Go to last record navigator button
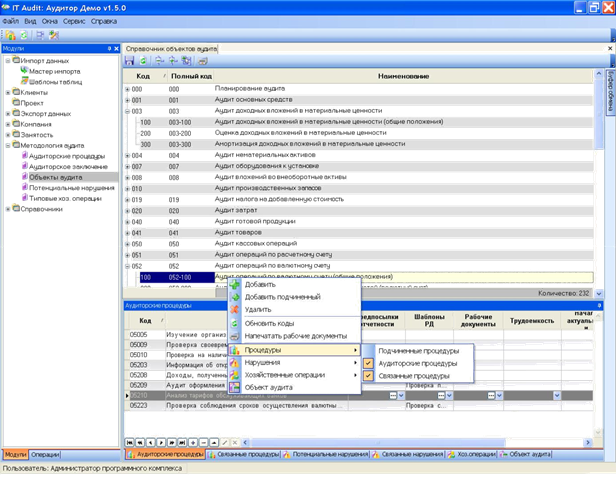The width and height of the screenshot is (616, 493). [182, 442]
